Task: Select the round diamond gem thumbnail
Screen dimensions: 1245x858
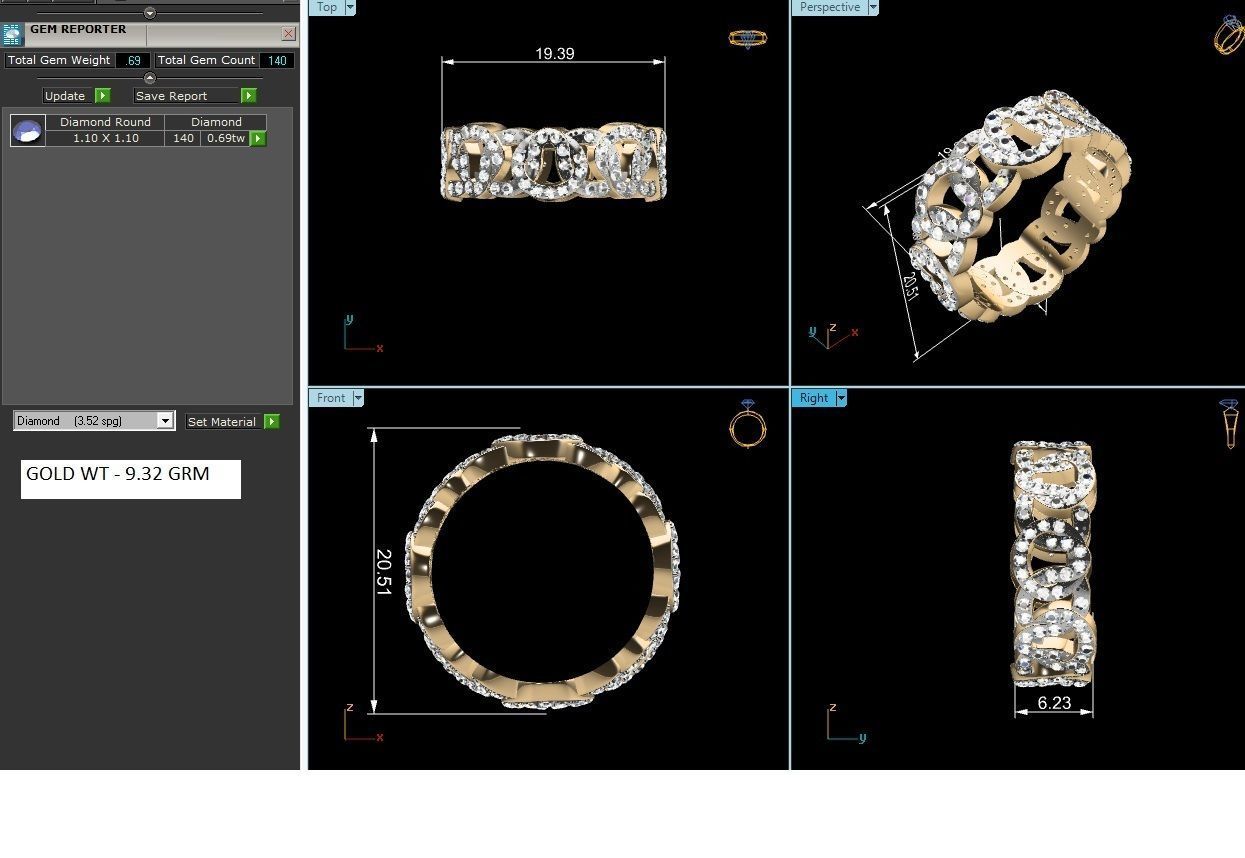Action: 28,130
